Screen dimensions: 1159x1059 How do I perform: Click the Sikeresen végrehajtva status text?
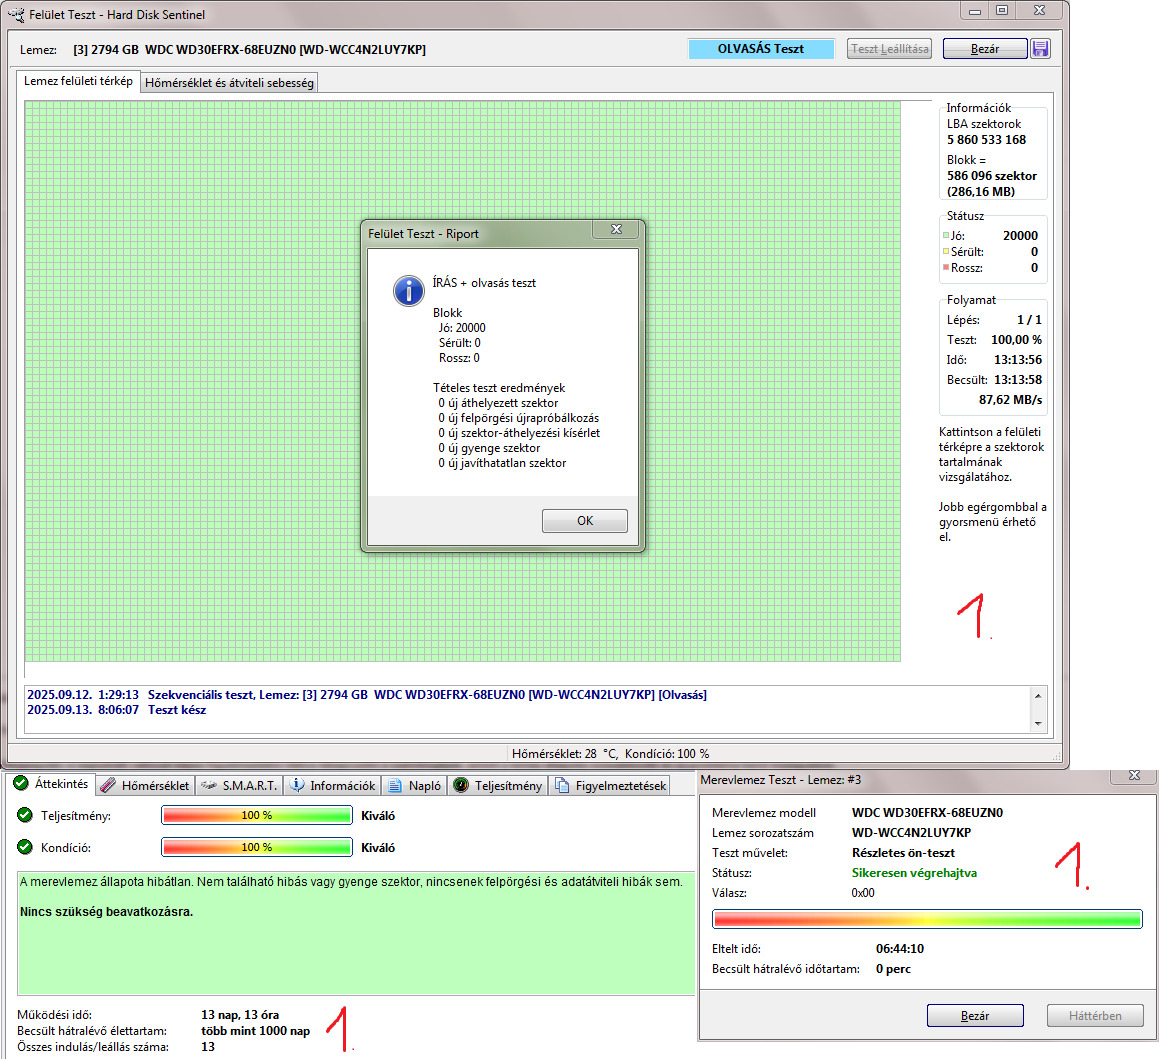tap(914, 873)
